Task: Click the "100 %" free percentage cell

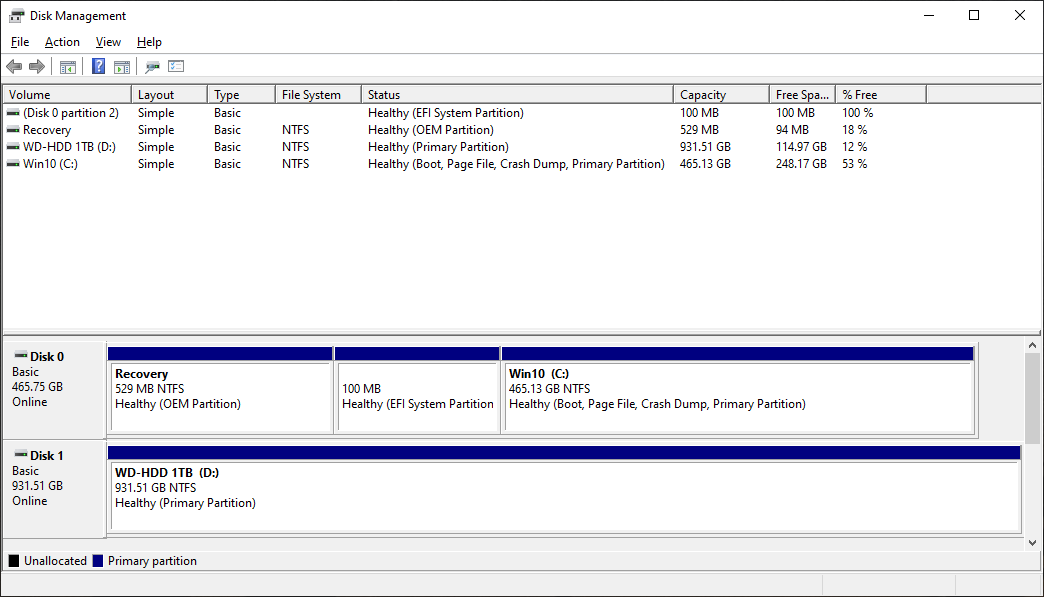Action: click(858, 113)
